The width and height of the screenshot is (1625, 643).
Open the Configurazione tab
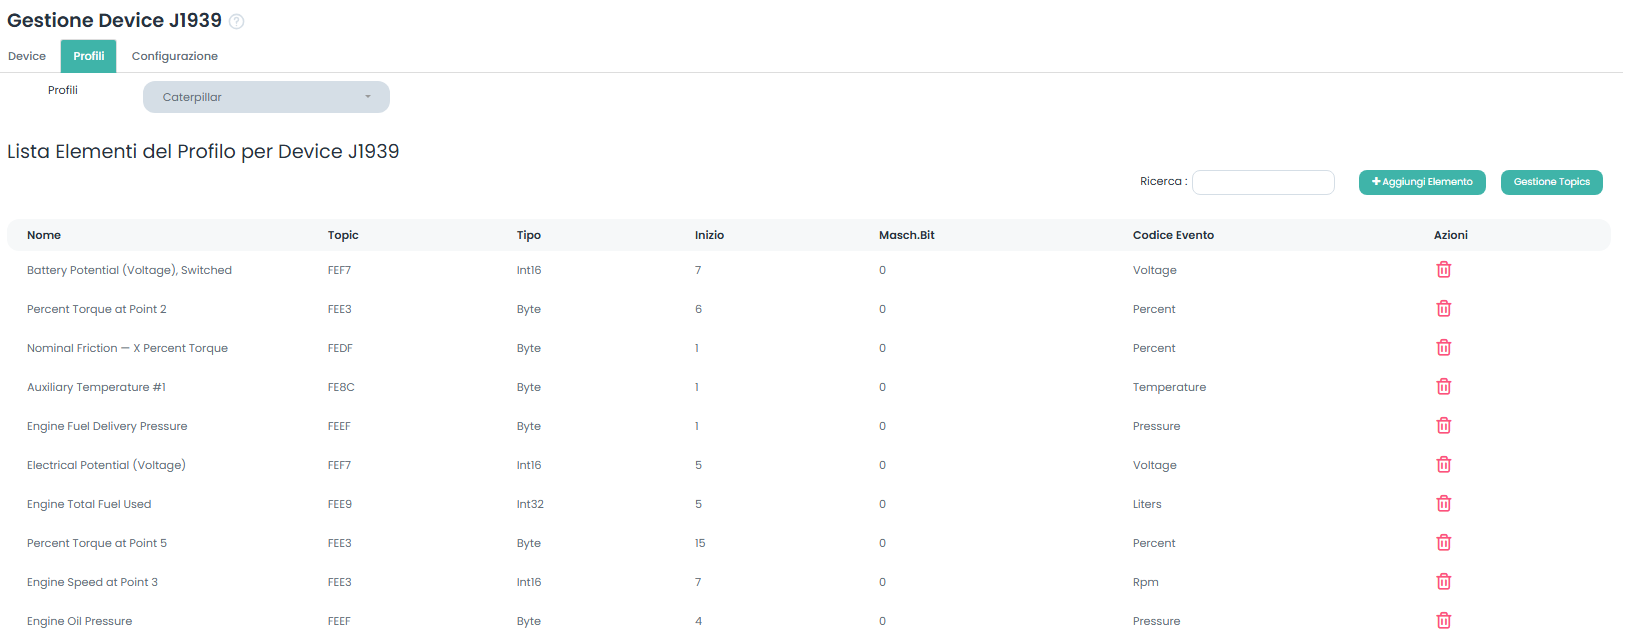click(x=174, y=56)
